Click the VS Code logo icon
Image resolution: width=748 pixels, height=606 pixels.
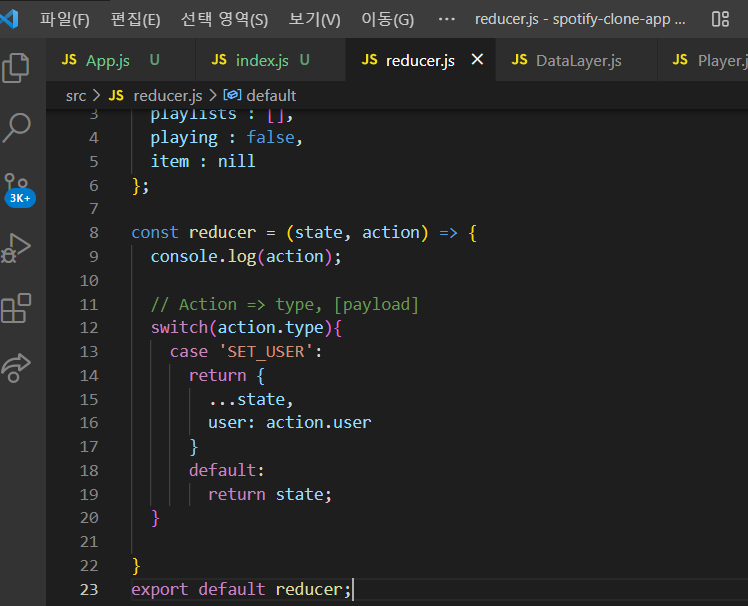point(10,19)
